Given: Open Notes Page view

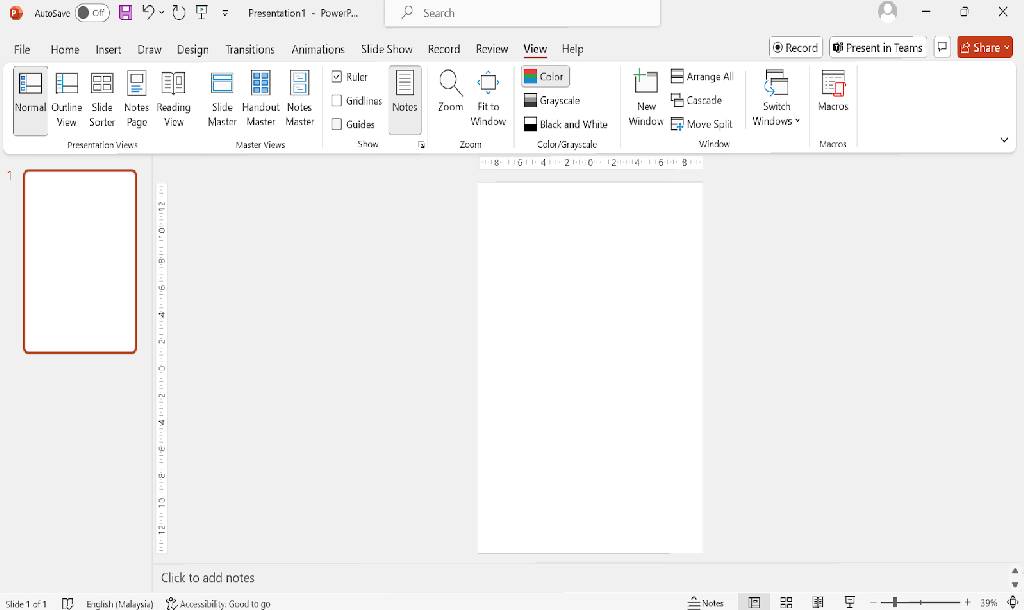Looking at the screenshot, I should coord(136,101).
